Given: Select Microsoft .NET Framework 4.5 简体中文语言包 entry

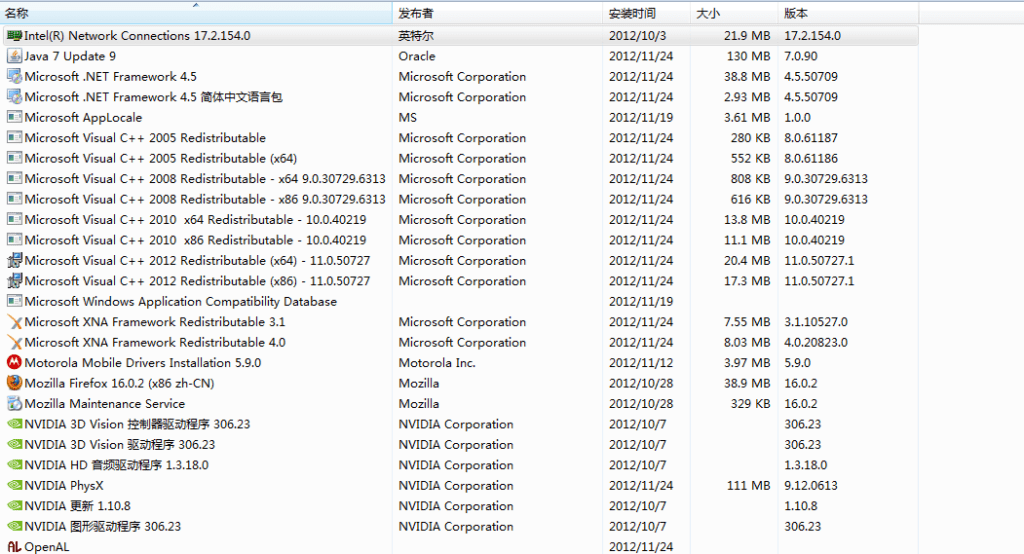Looking at the screenshot, I should coord(153,97).
